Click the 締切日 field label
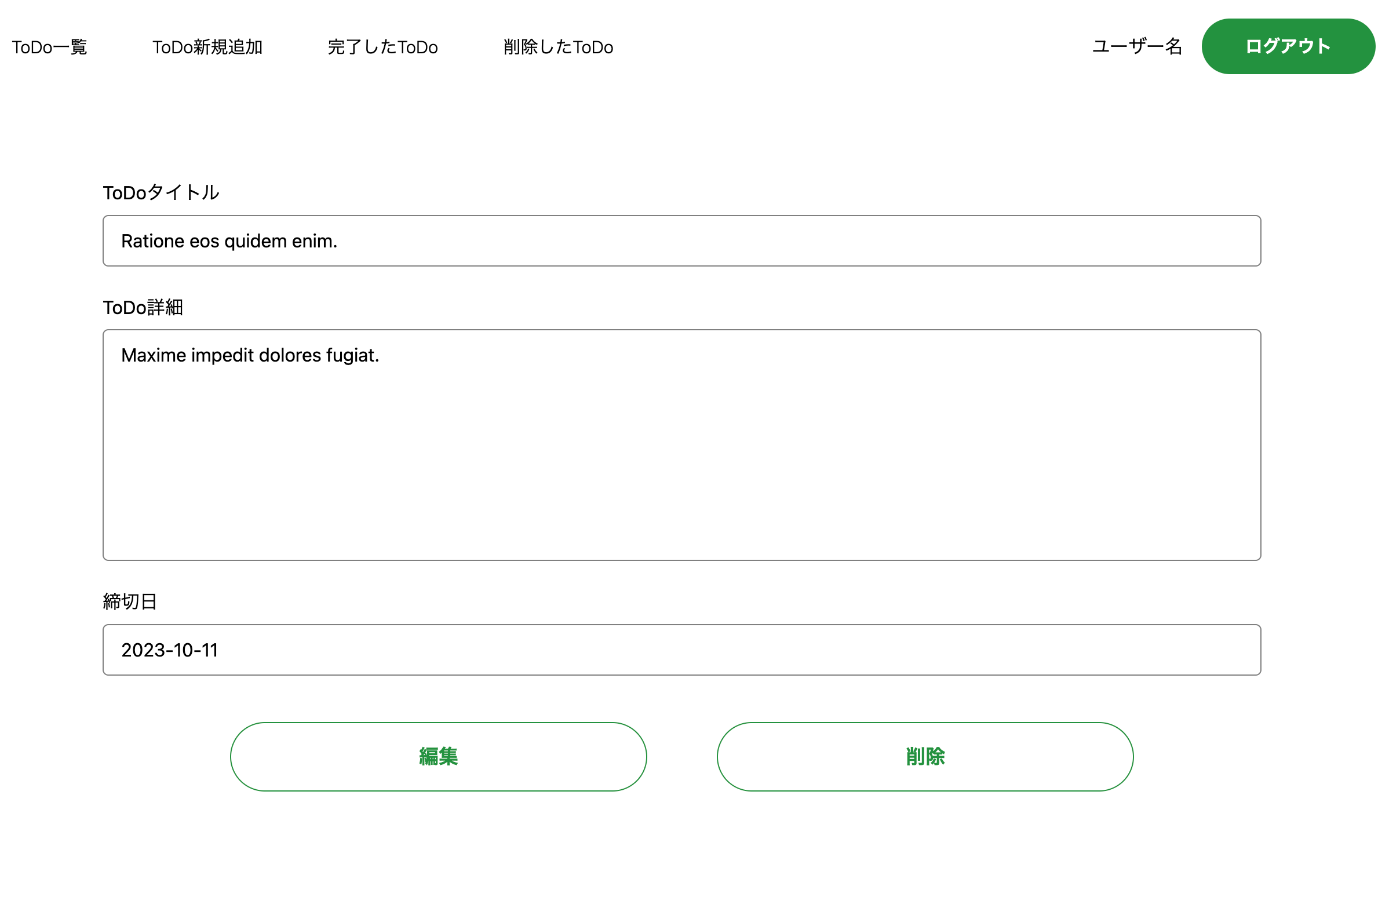 point(130,601)
